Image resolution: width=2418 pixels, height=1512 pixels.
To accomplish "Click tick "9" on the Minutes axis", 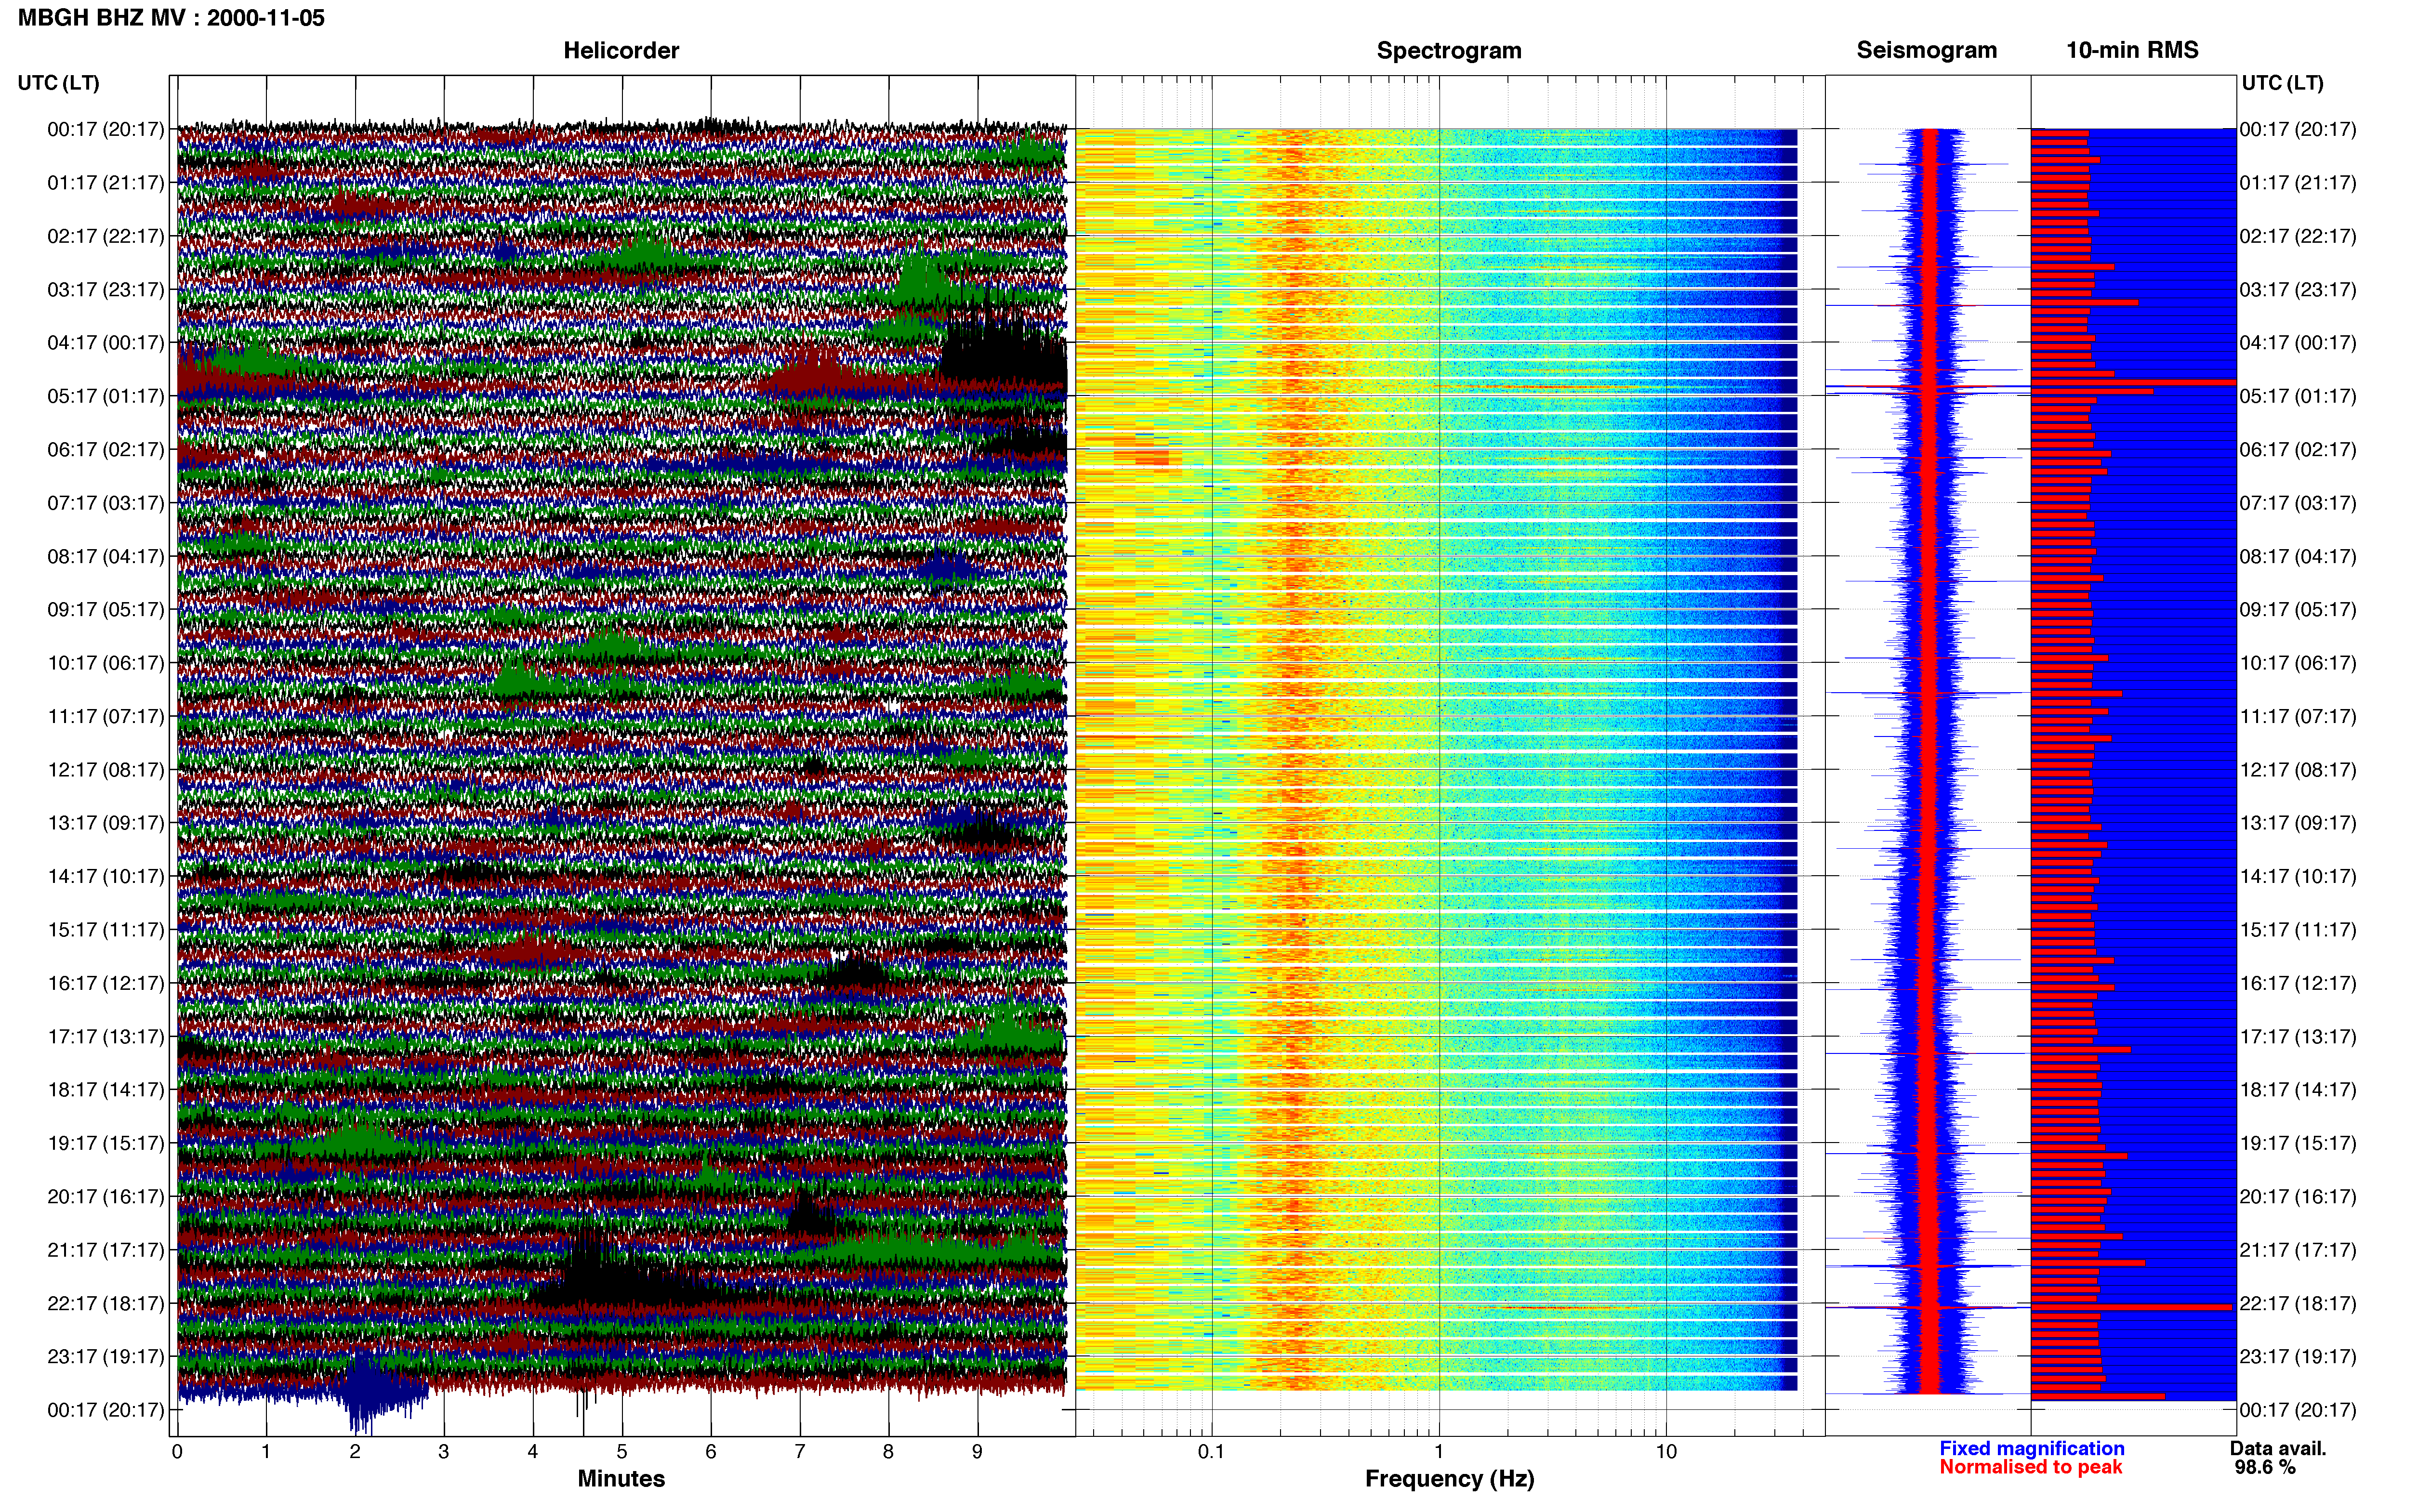I will 977,1452.
